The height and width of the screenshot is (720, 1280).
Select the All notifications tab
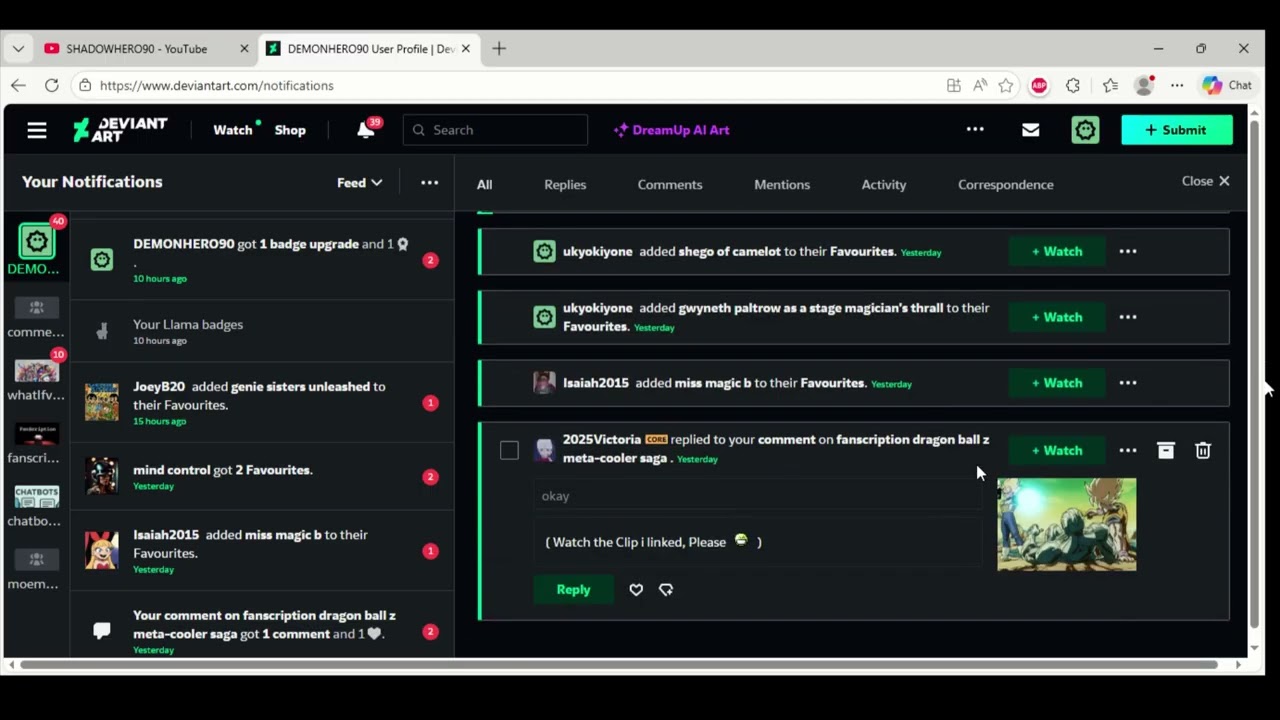click(484, 185)
